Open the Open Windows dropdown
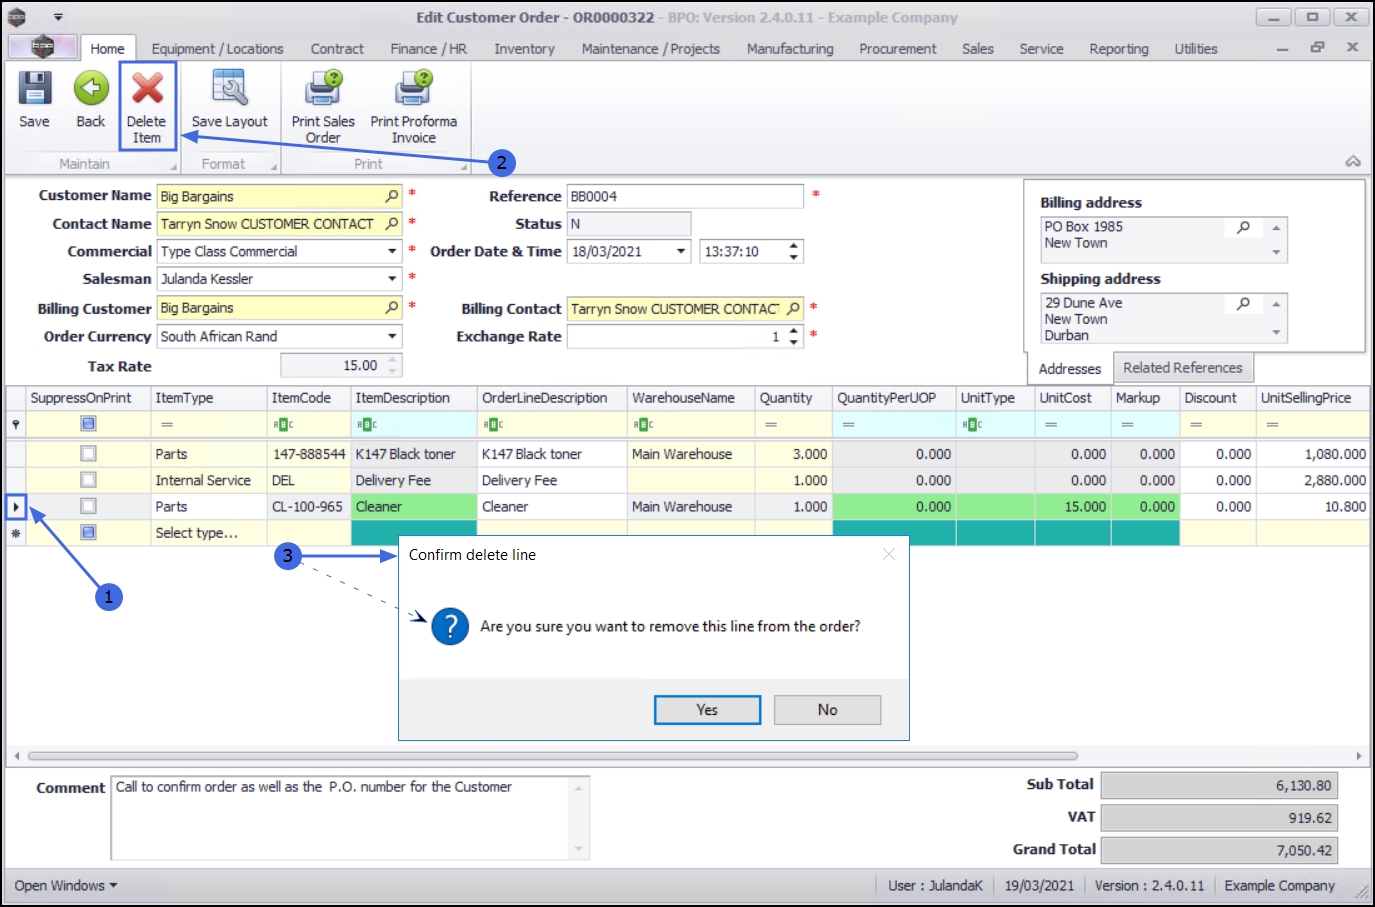 (66, 886)
